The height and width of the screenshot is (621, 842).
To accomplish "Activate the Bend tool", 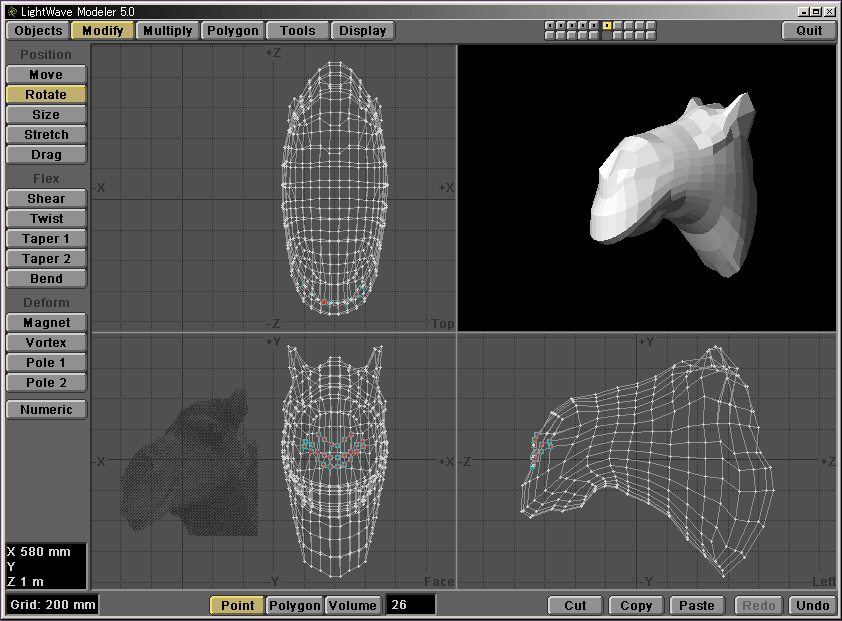I will click(45, 279).
